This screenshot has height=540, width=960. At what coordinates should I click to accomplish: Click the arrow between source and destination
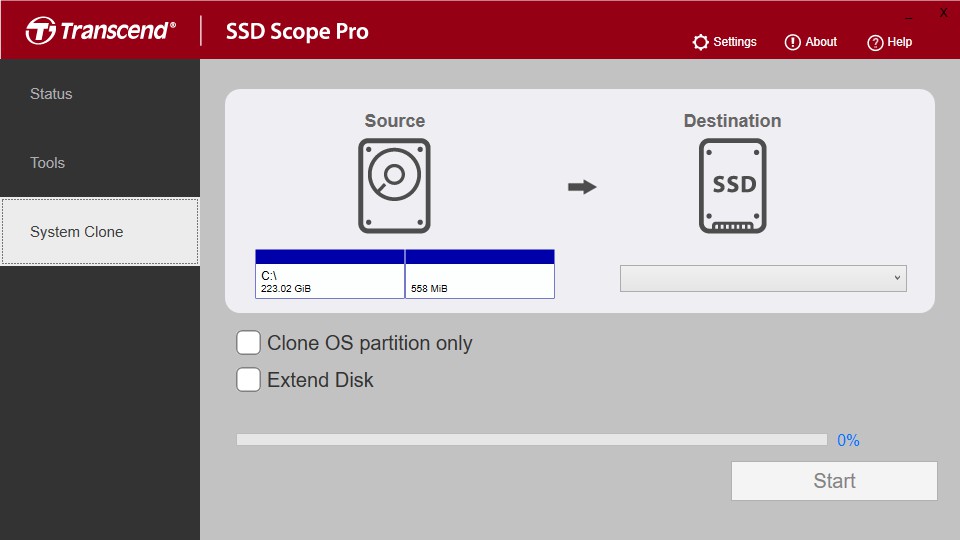(582, 187)
